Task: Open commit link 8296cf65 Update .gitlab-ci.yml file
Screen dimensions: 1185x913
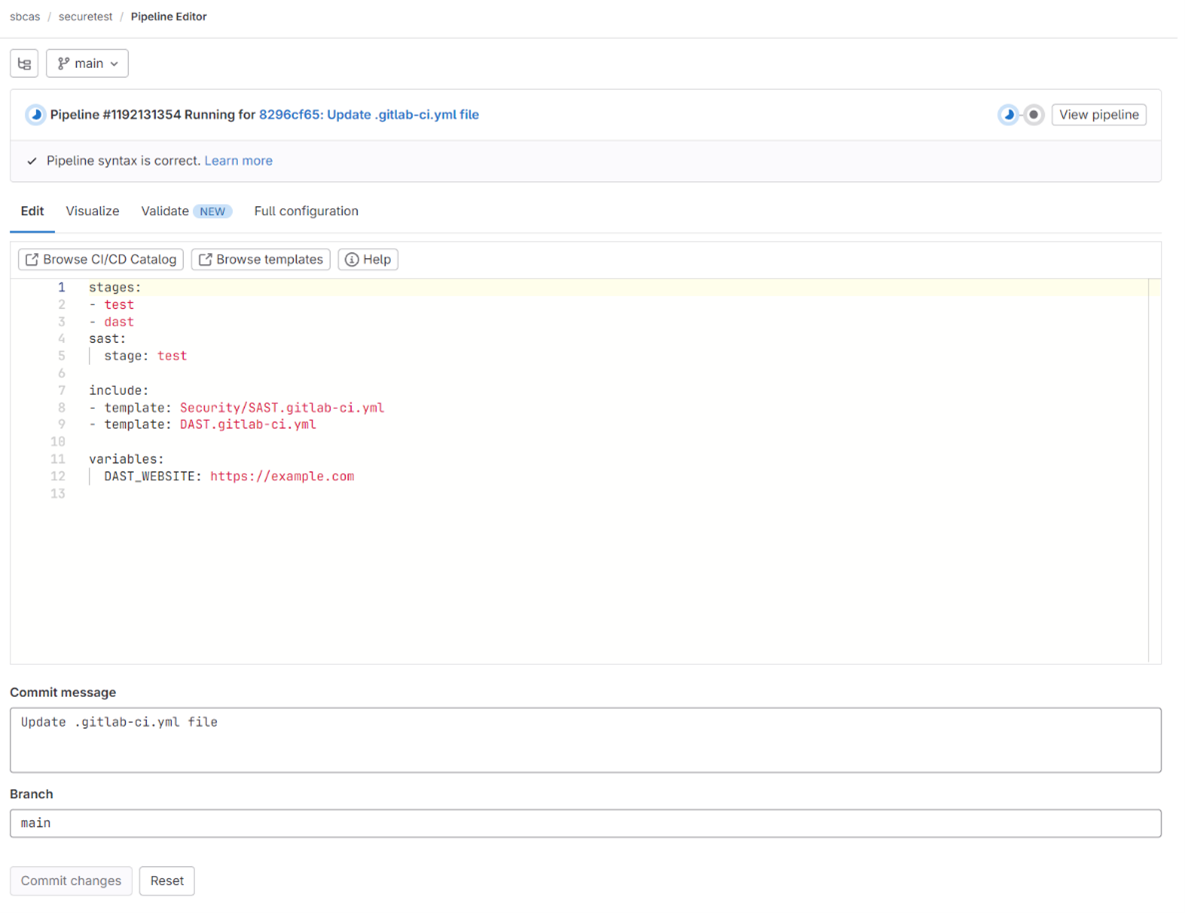Action: tap(369, 115)
